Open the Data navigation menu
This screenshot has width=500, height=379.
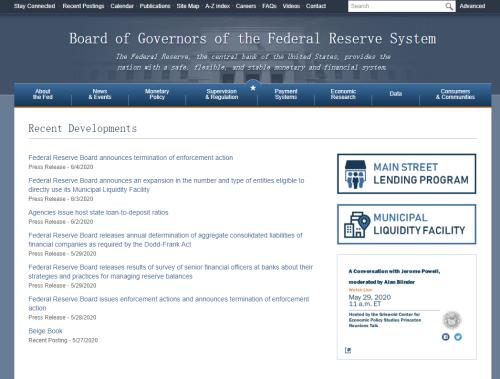pos(396,94)
